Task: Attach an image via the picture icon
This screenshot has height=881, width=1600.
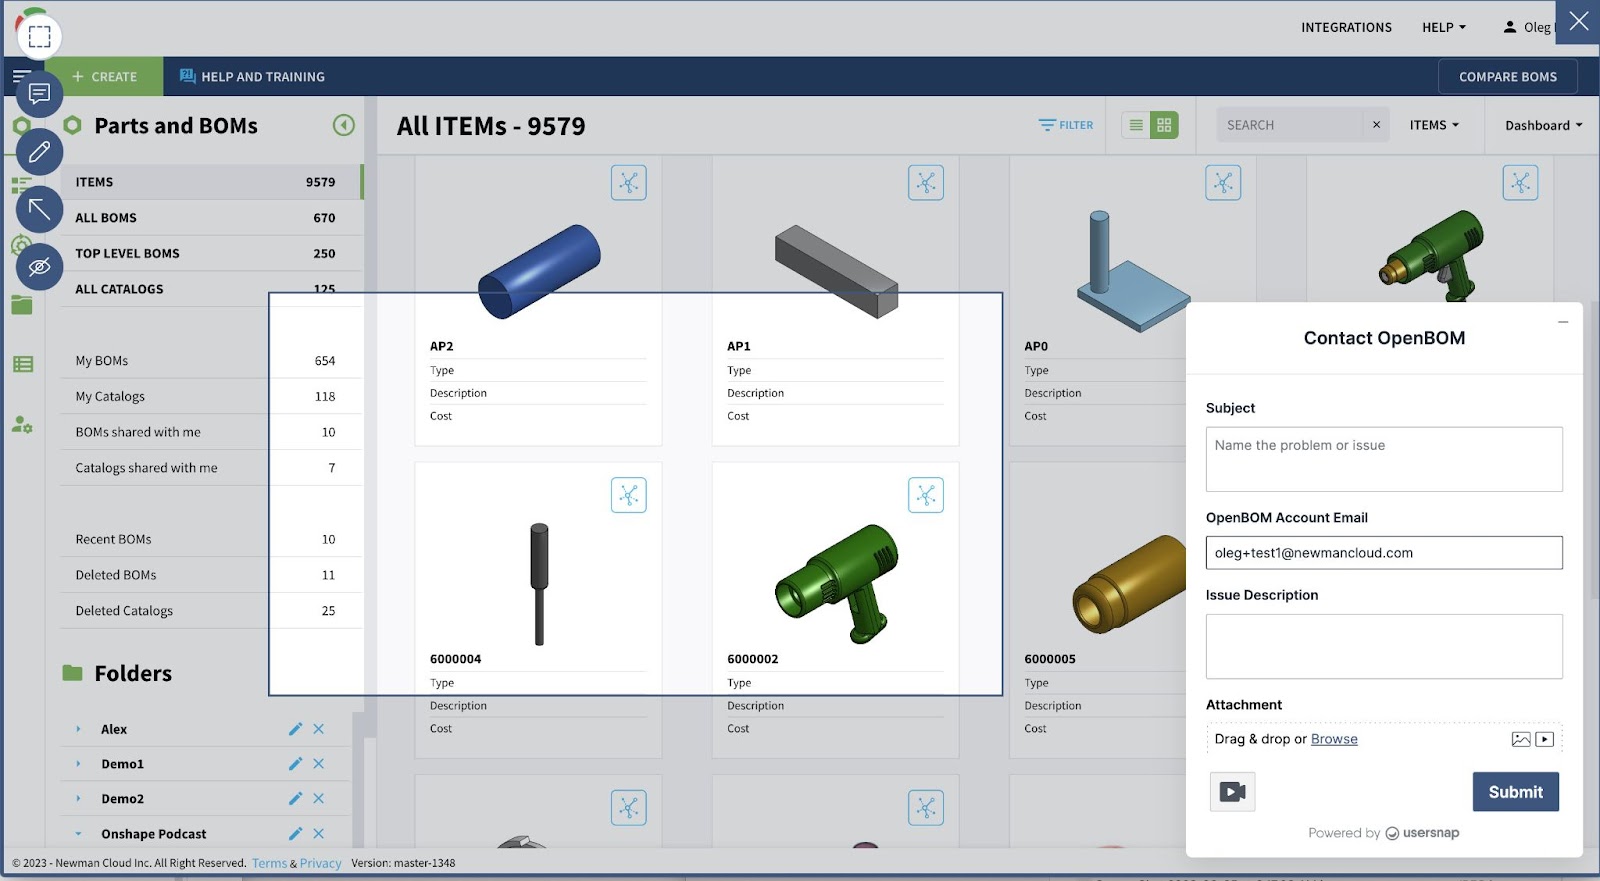Action: click(1521, 739)
